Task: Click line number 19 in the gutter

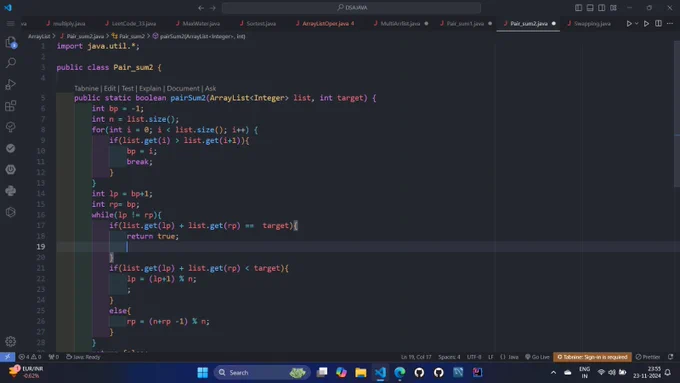Action: [41, 246]
